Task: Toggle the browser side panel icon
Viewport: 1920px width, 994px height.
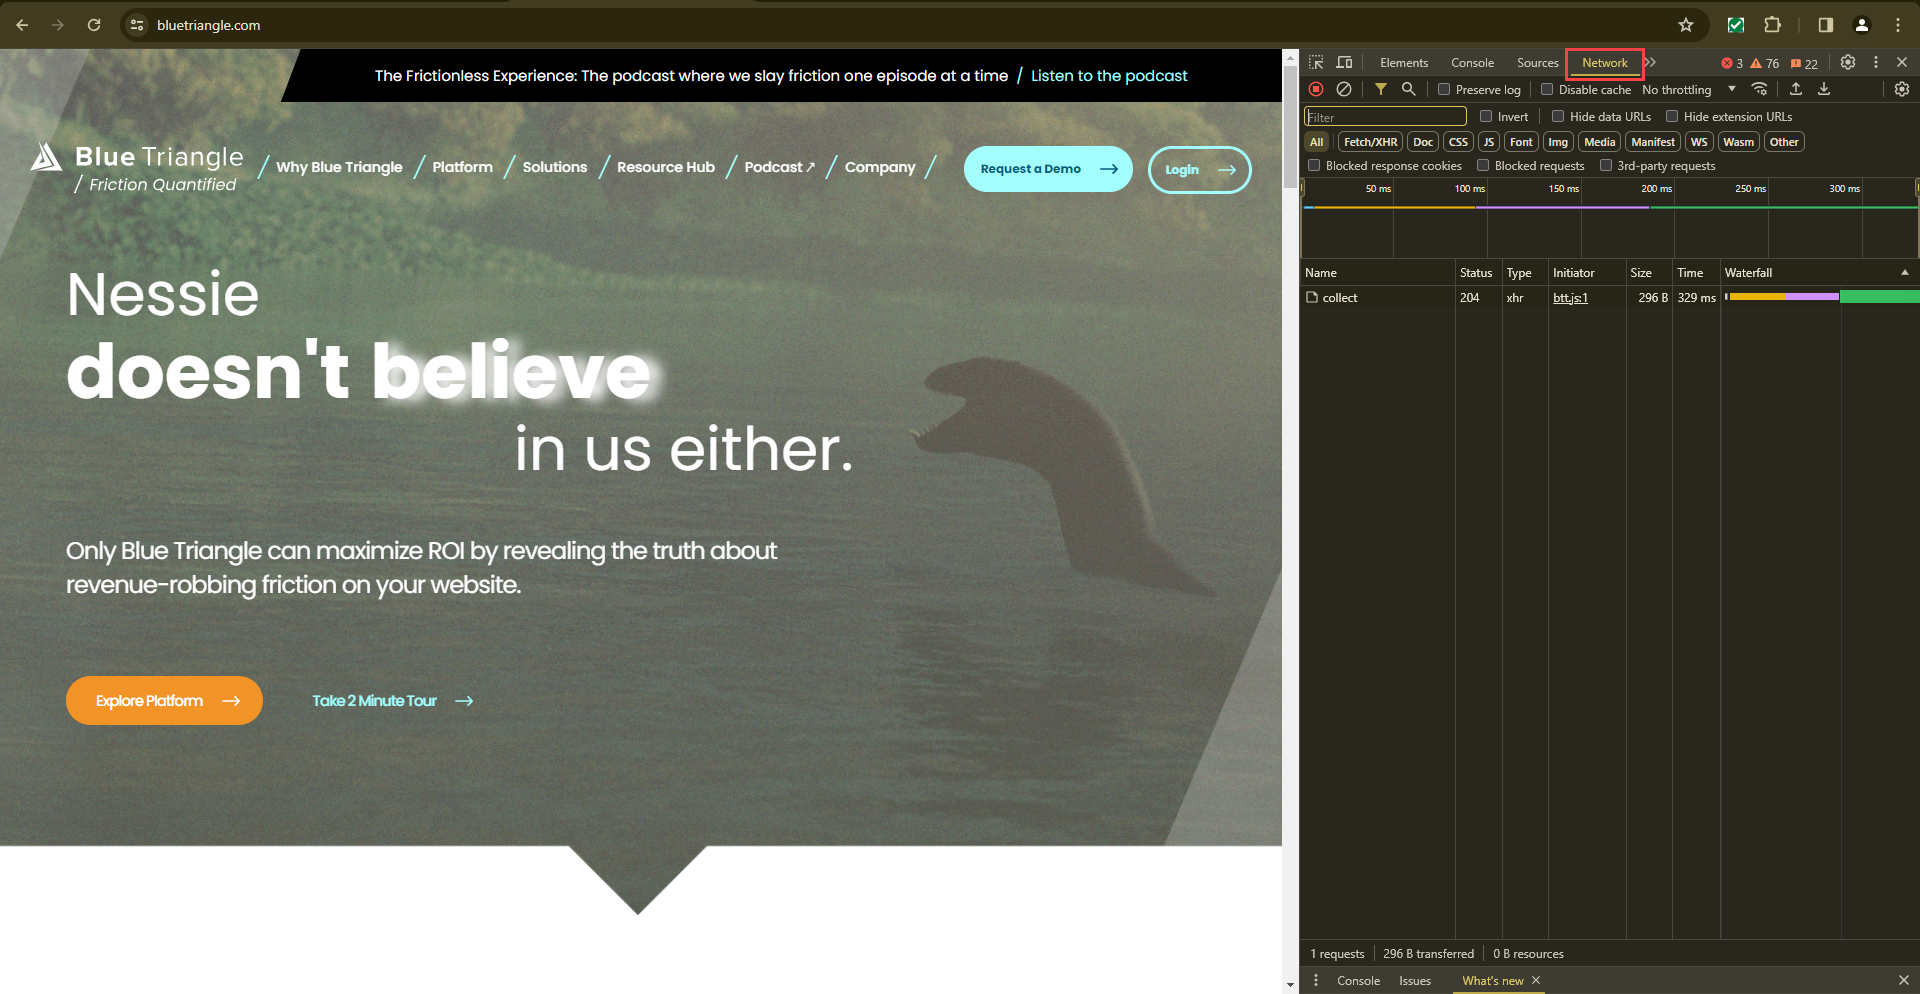Action: coord(1826,25)
